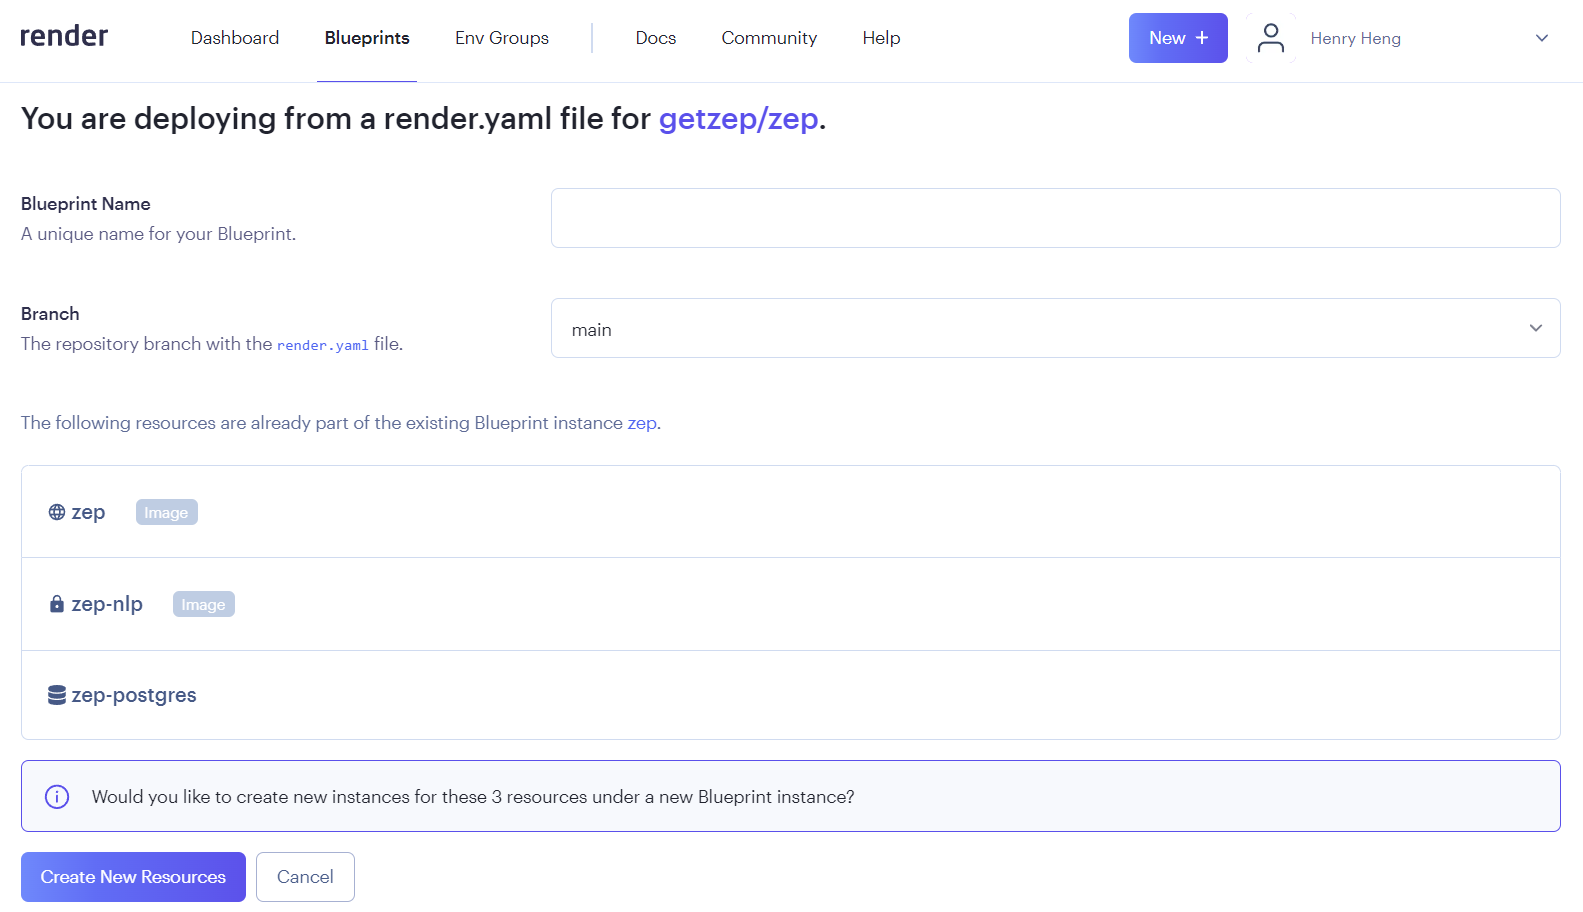This screenshot has width=1583, height=912.
Task: Open the existing zep Blueprint instance link
Action: coord(641,423)
